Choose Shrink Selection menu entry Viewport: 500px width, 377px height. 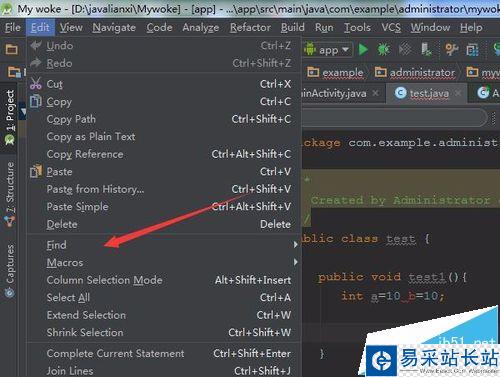(x=164, y=332)
